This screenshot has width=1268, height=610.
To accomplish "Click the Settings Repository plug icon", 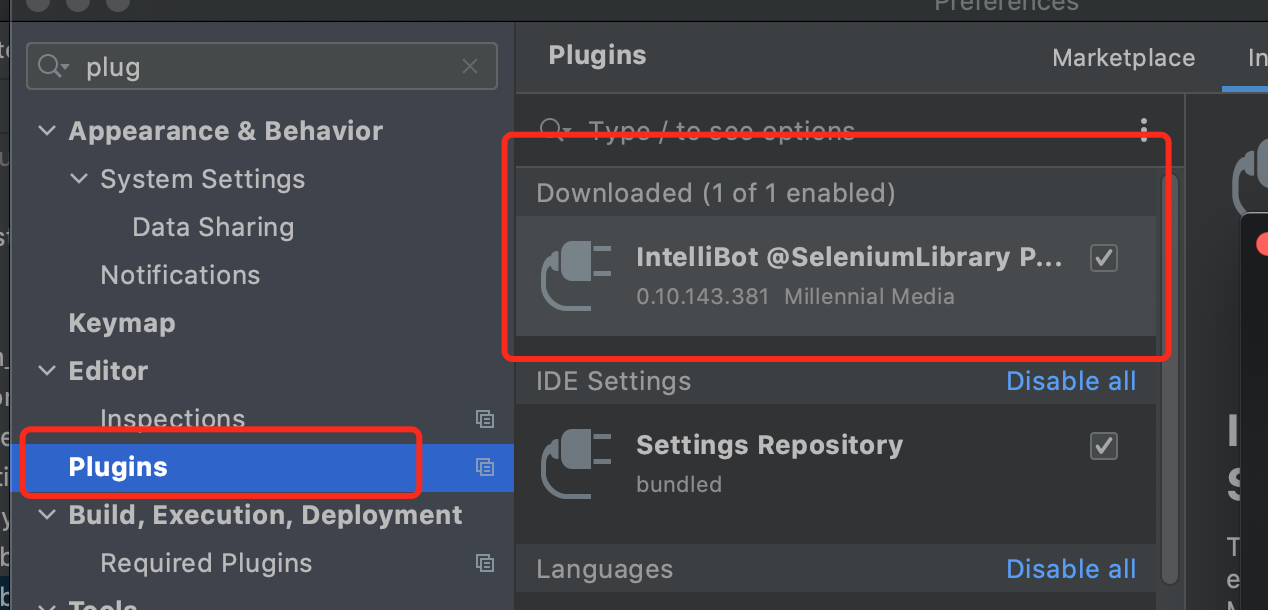I will pos(576,463).
